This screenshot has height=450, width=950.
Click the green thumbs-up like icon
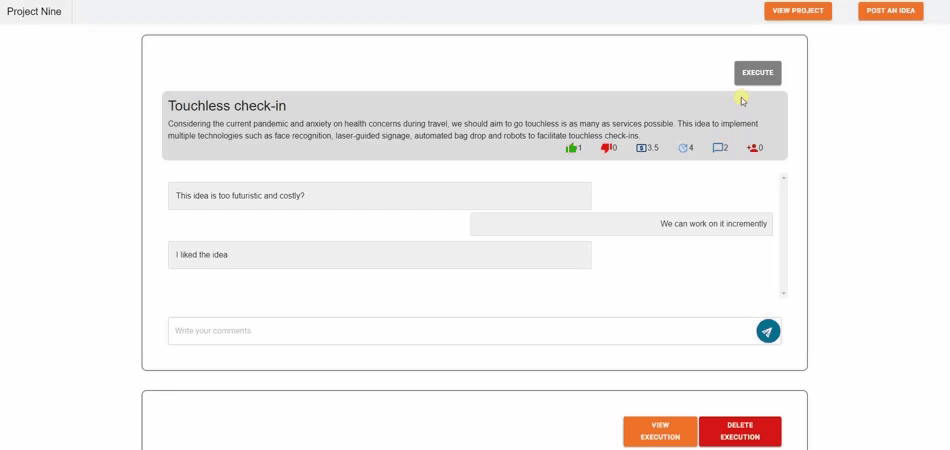click(571, 148)
